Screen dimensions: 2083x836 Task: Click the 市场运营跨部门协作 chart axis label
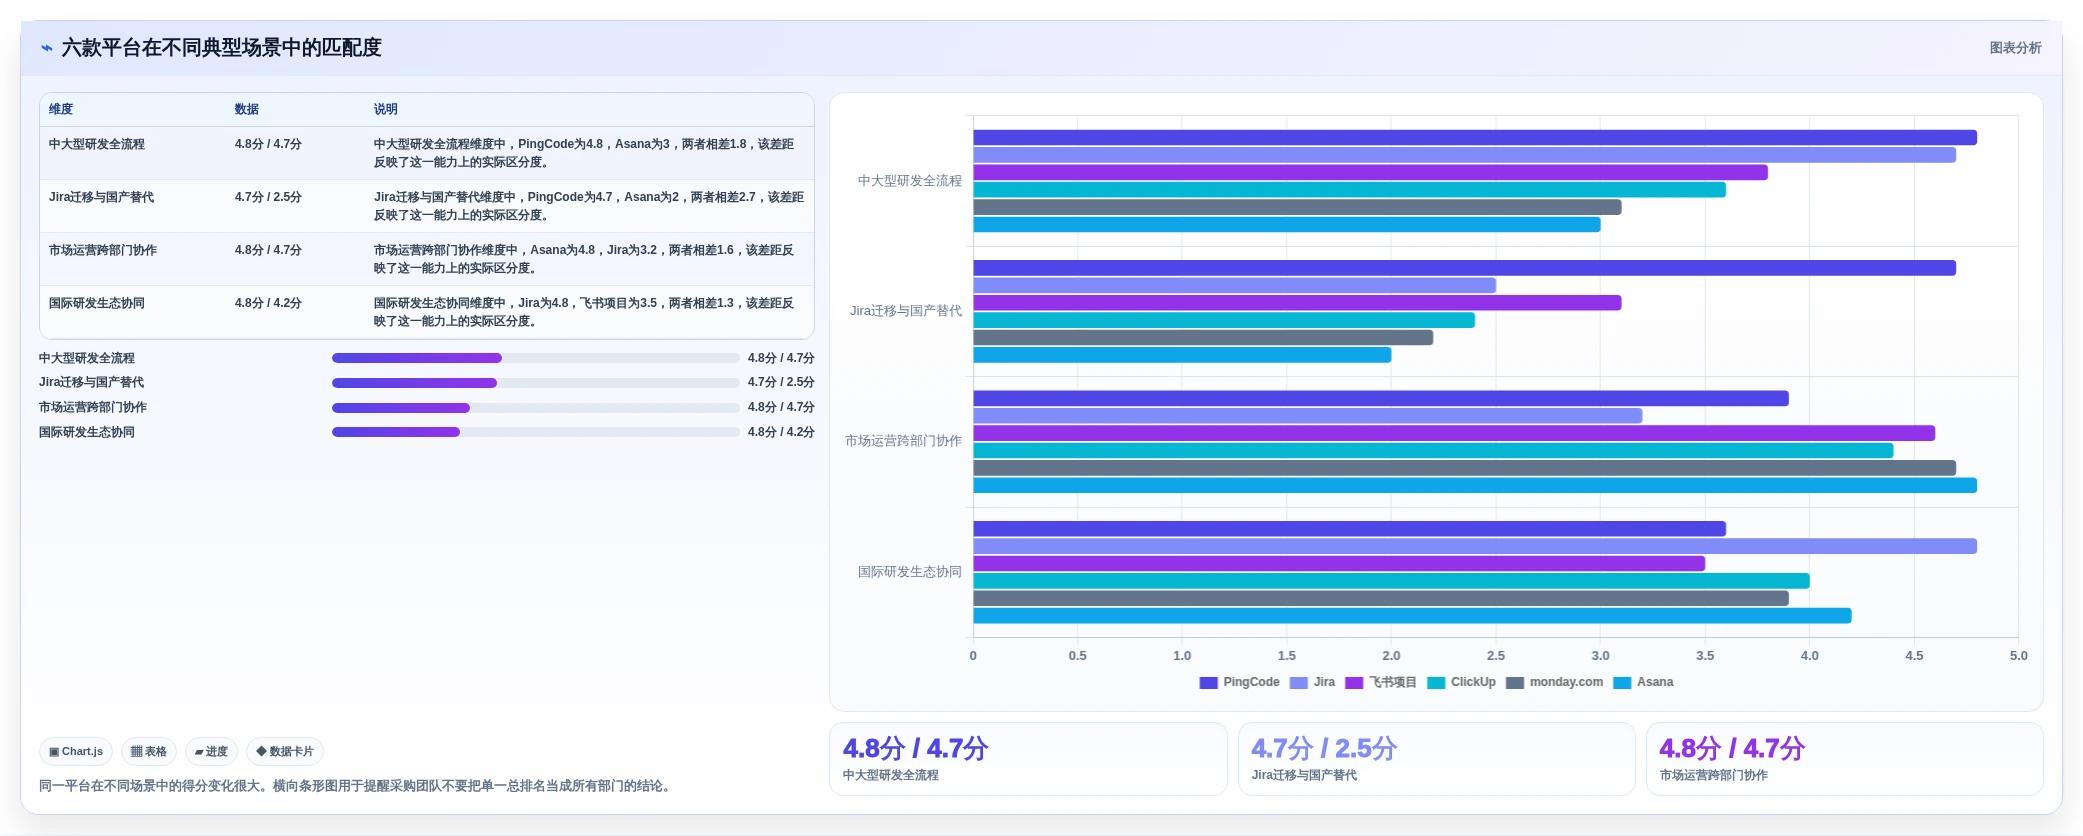pos(903,441)
